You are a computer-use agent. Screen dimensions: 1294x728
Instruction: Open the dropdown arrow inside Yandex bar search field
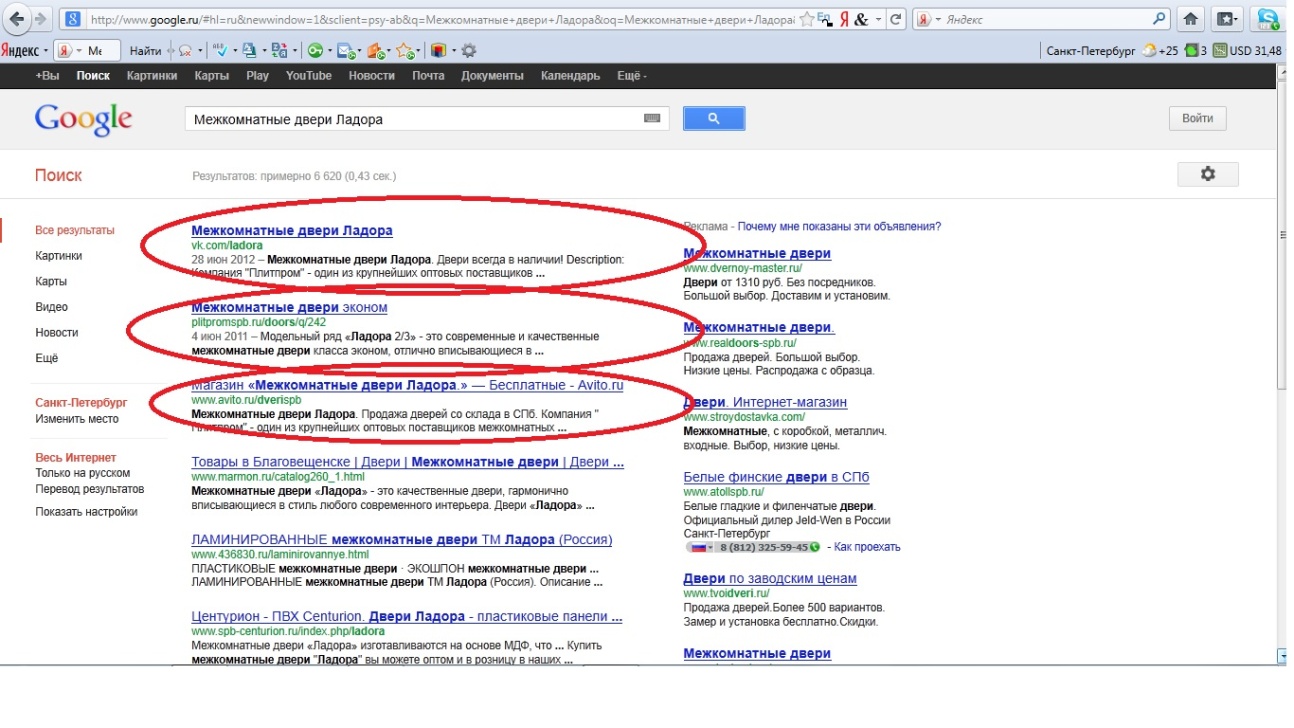[79, 50]
